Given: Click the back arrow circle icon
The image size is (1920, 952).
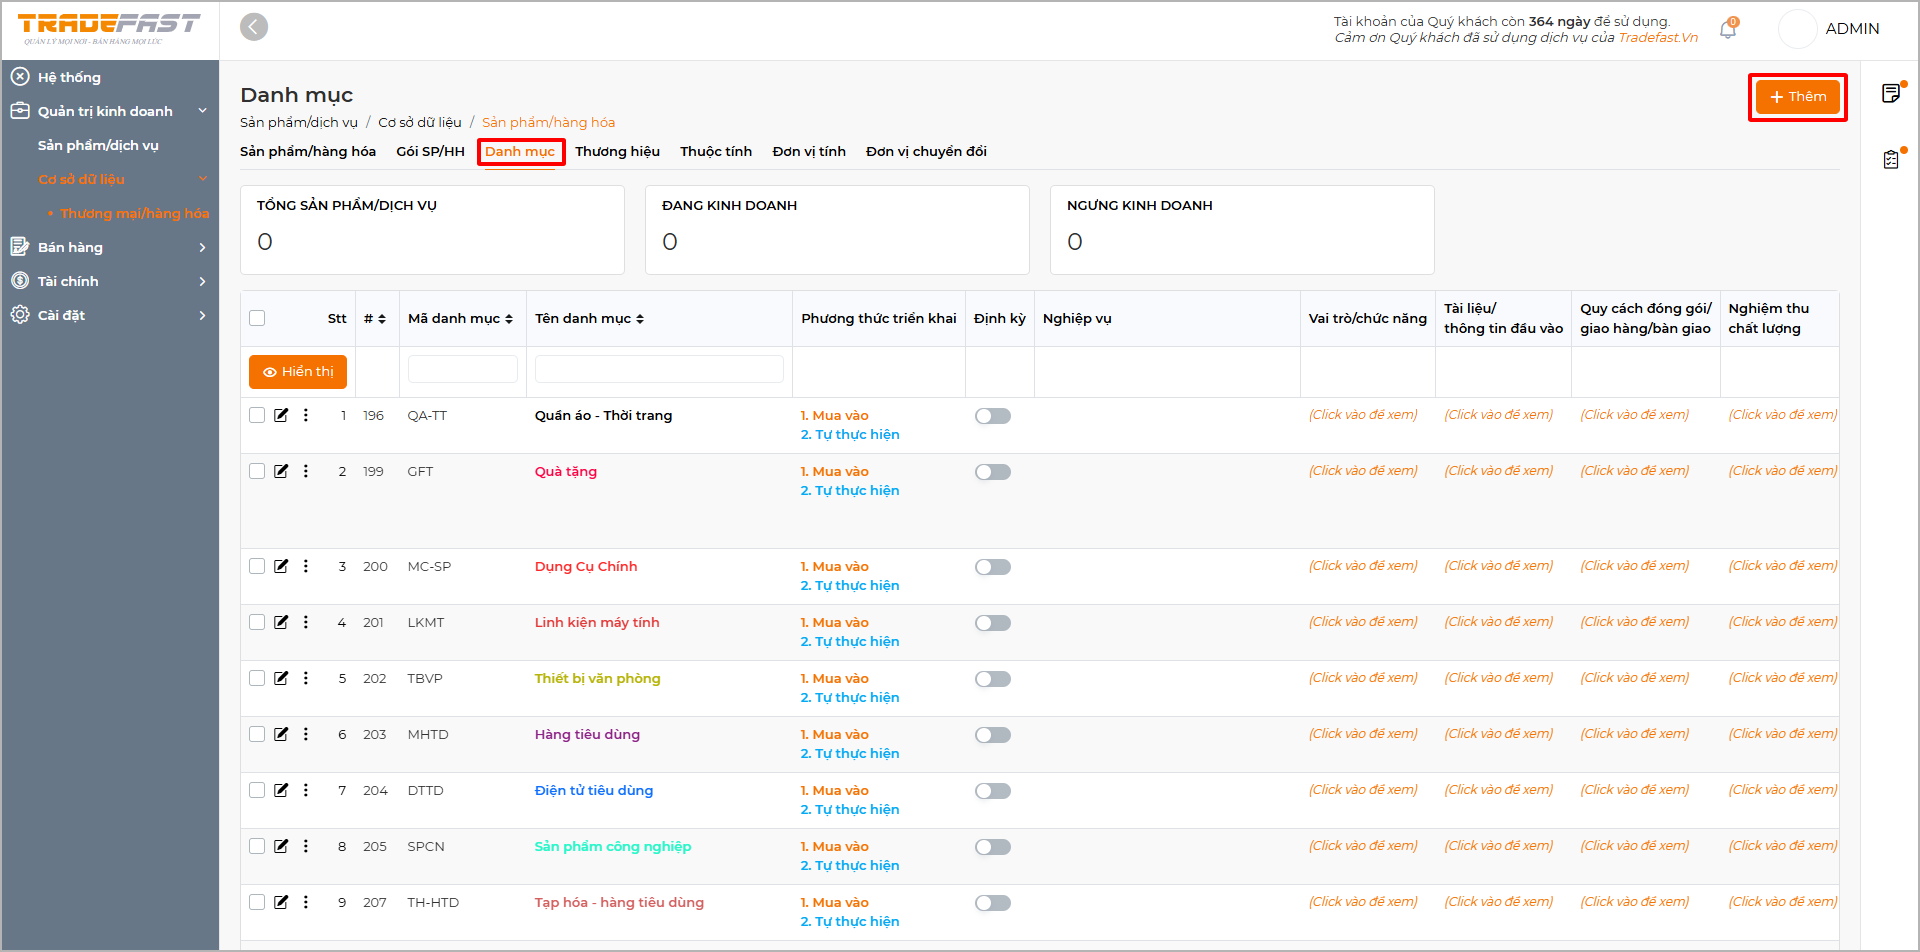Looking at the screenshot, I should [254, 27].
